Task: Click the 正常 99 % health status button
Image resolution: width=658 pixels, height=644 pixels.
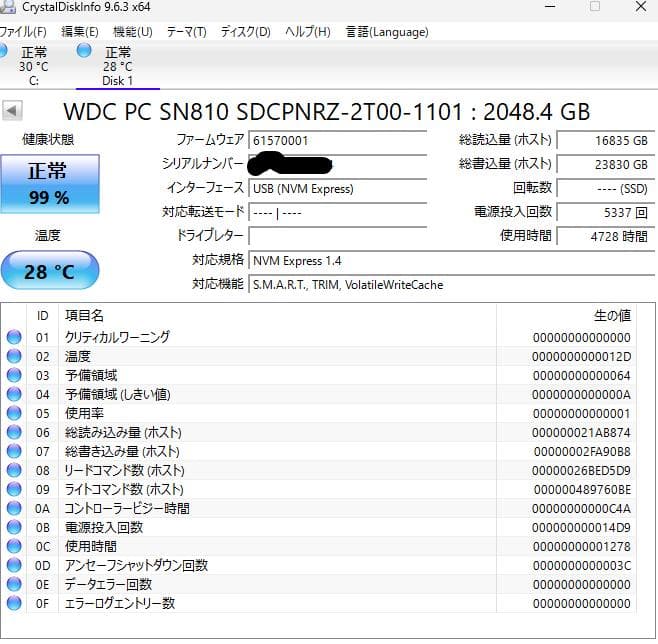Action: [50, 184]
